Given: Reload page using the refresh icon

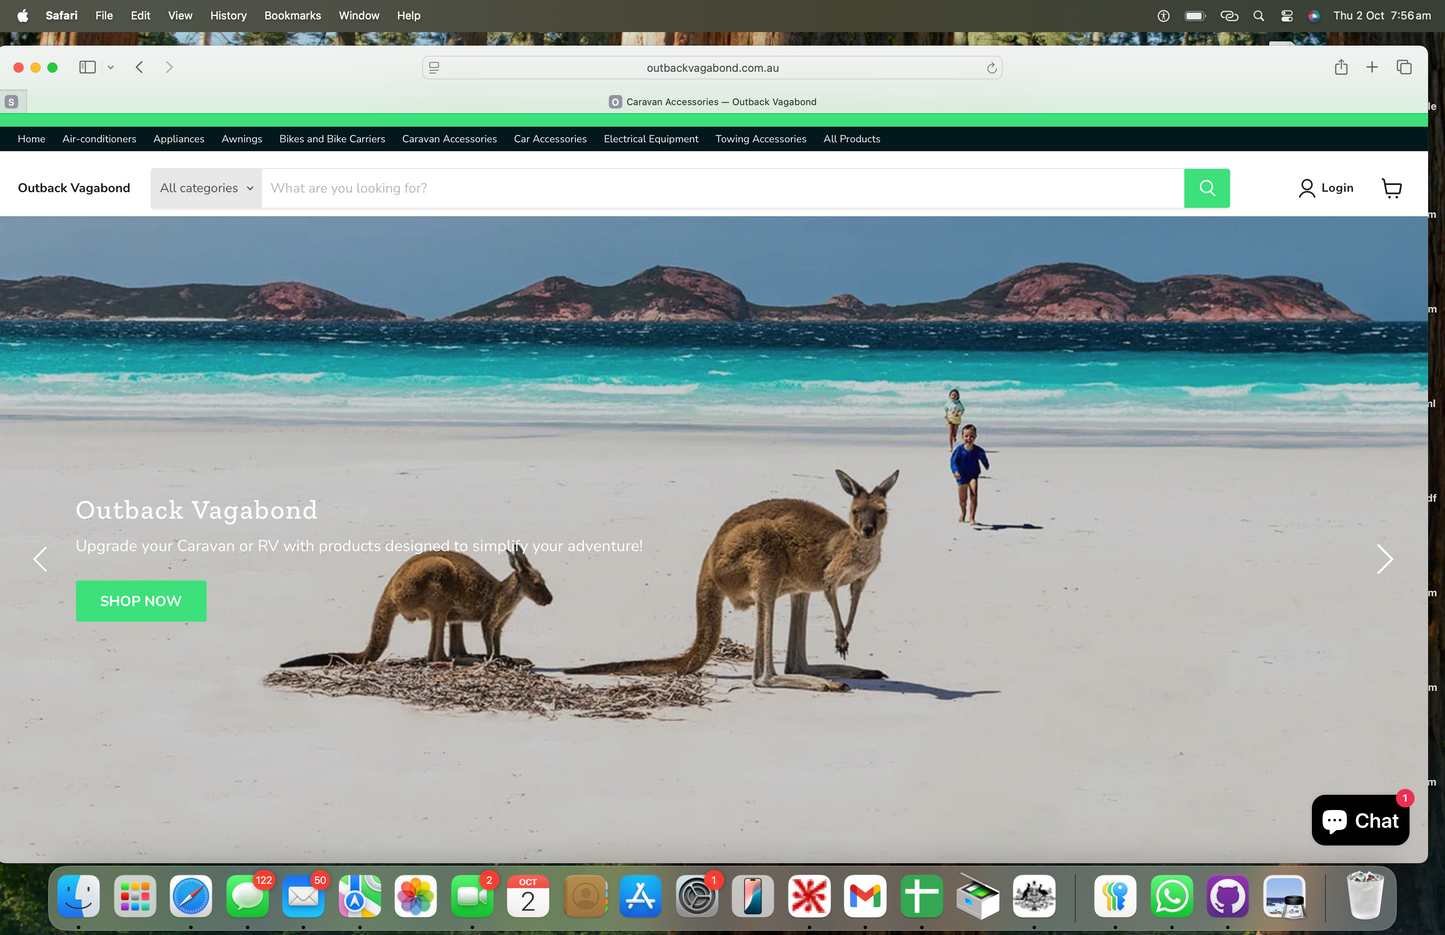Looking at the screenshot, I should click(991, 68).
